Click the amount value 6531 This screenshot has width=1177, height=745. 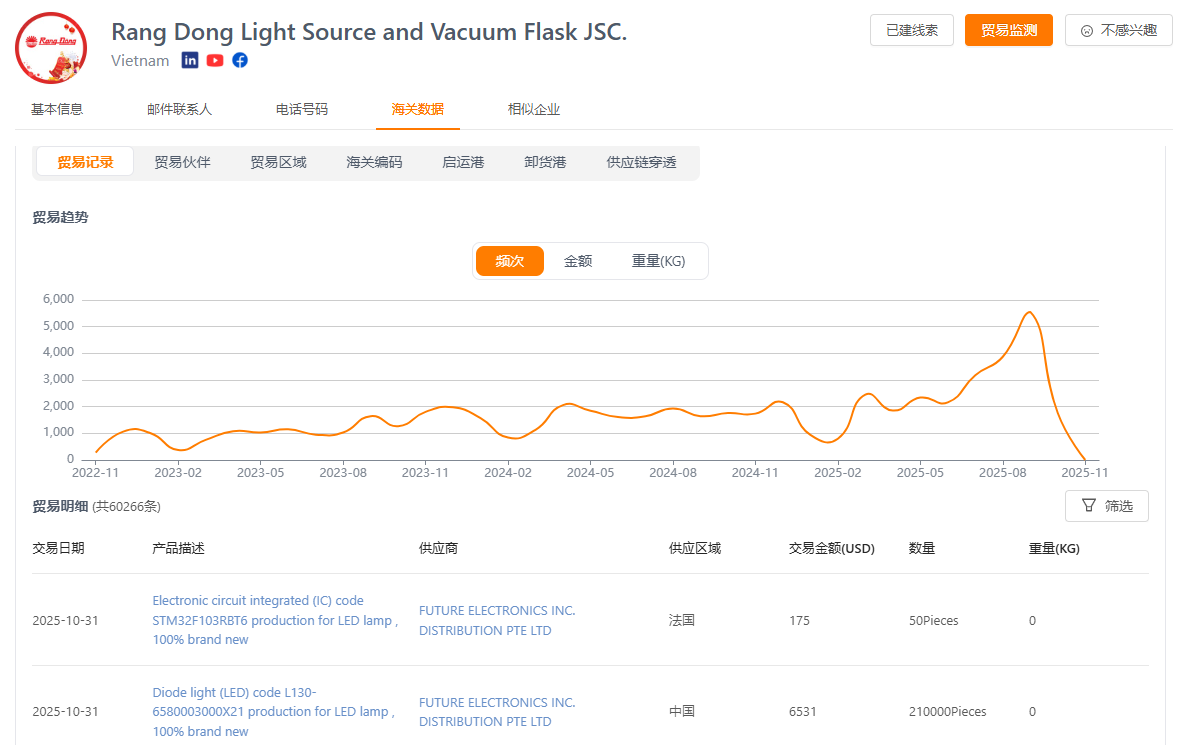point(802,711)
